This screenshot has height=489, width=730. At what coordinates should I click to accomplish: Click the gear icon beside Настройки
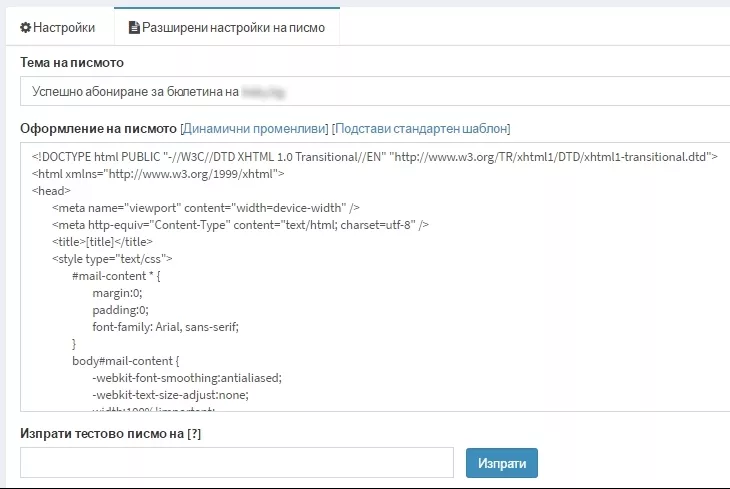tap(25, 27)
